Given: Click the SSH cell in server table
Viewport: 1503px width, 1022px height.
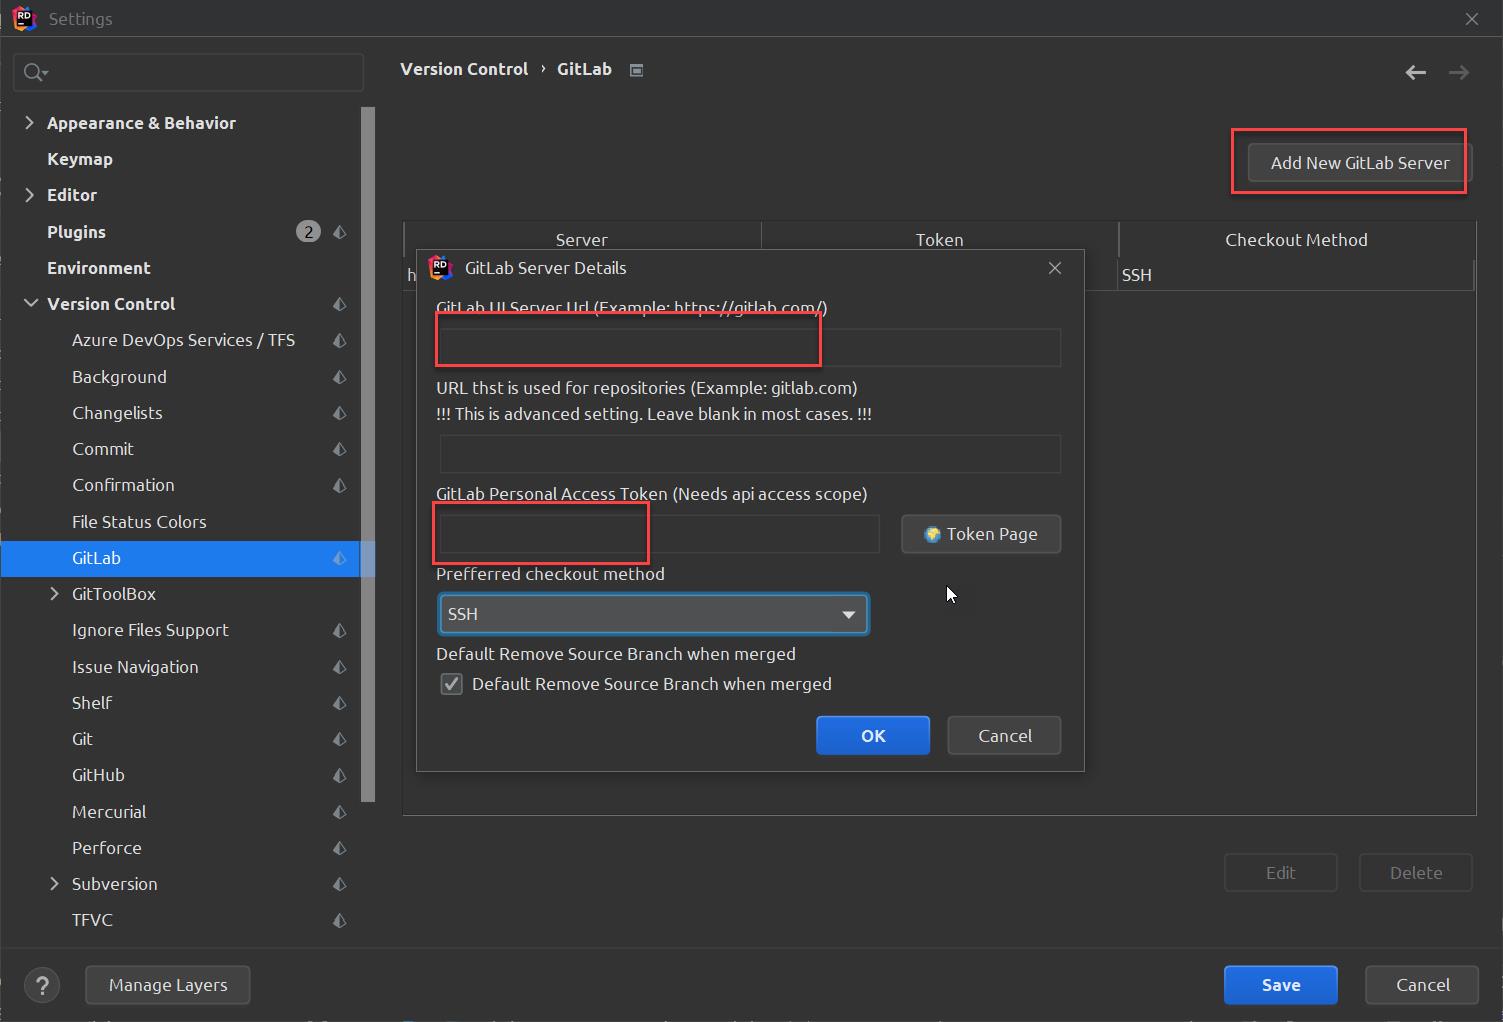Looking at the screenshot, I should tap(1296, 275).
